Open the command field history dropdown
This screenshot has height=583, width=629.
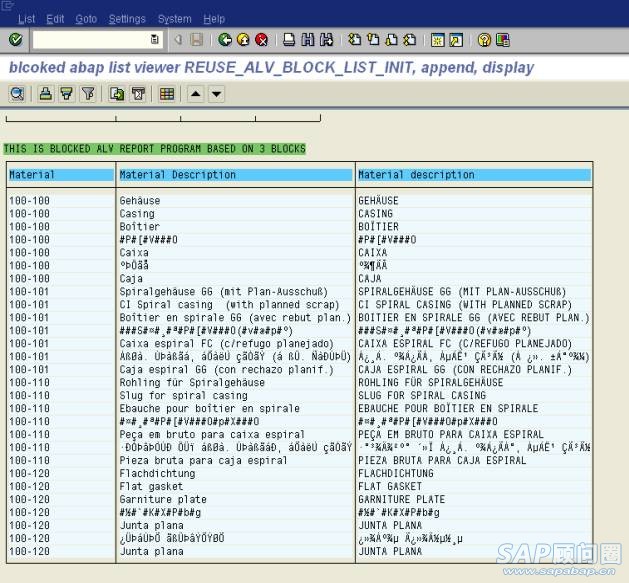tap(154, 40)
